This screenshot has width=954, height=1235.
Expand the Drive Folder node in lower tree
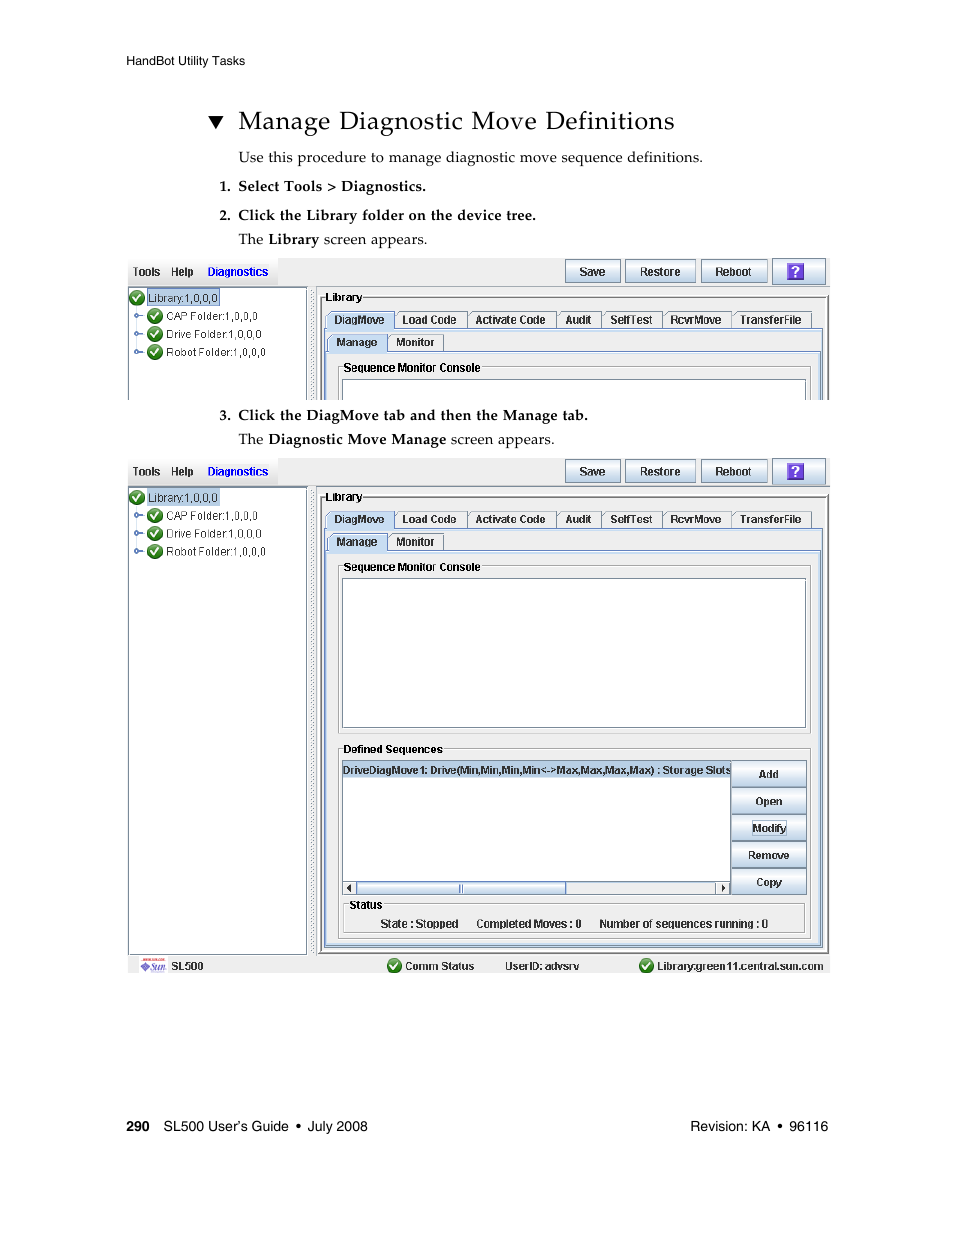(x=138, y=534)
